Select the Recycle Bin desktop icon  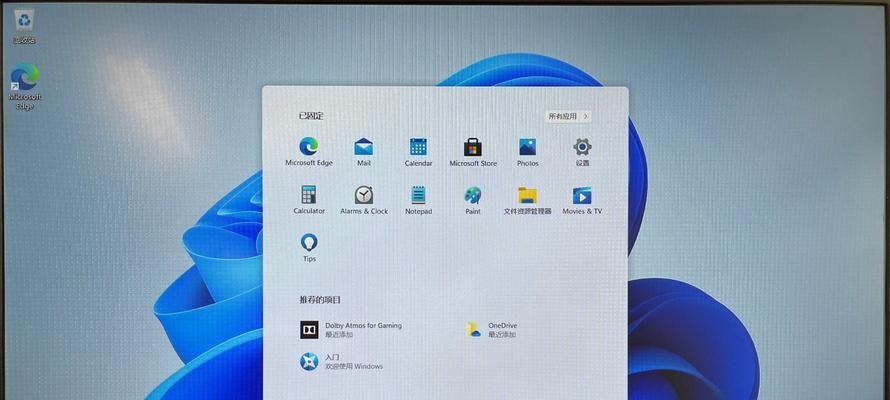coord(24,26)
